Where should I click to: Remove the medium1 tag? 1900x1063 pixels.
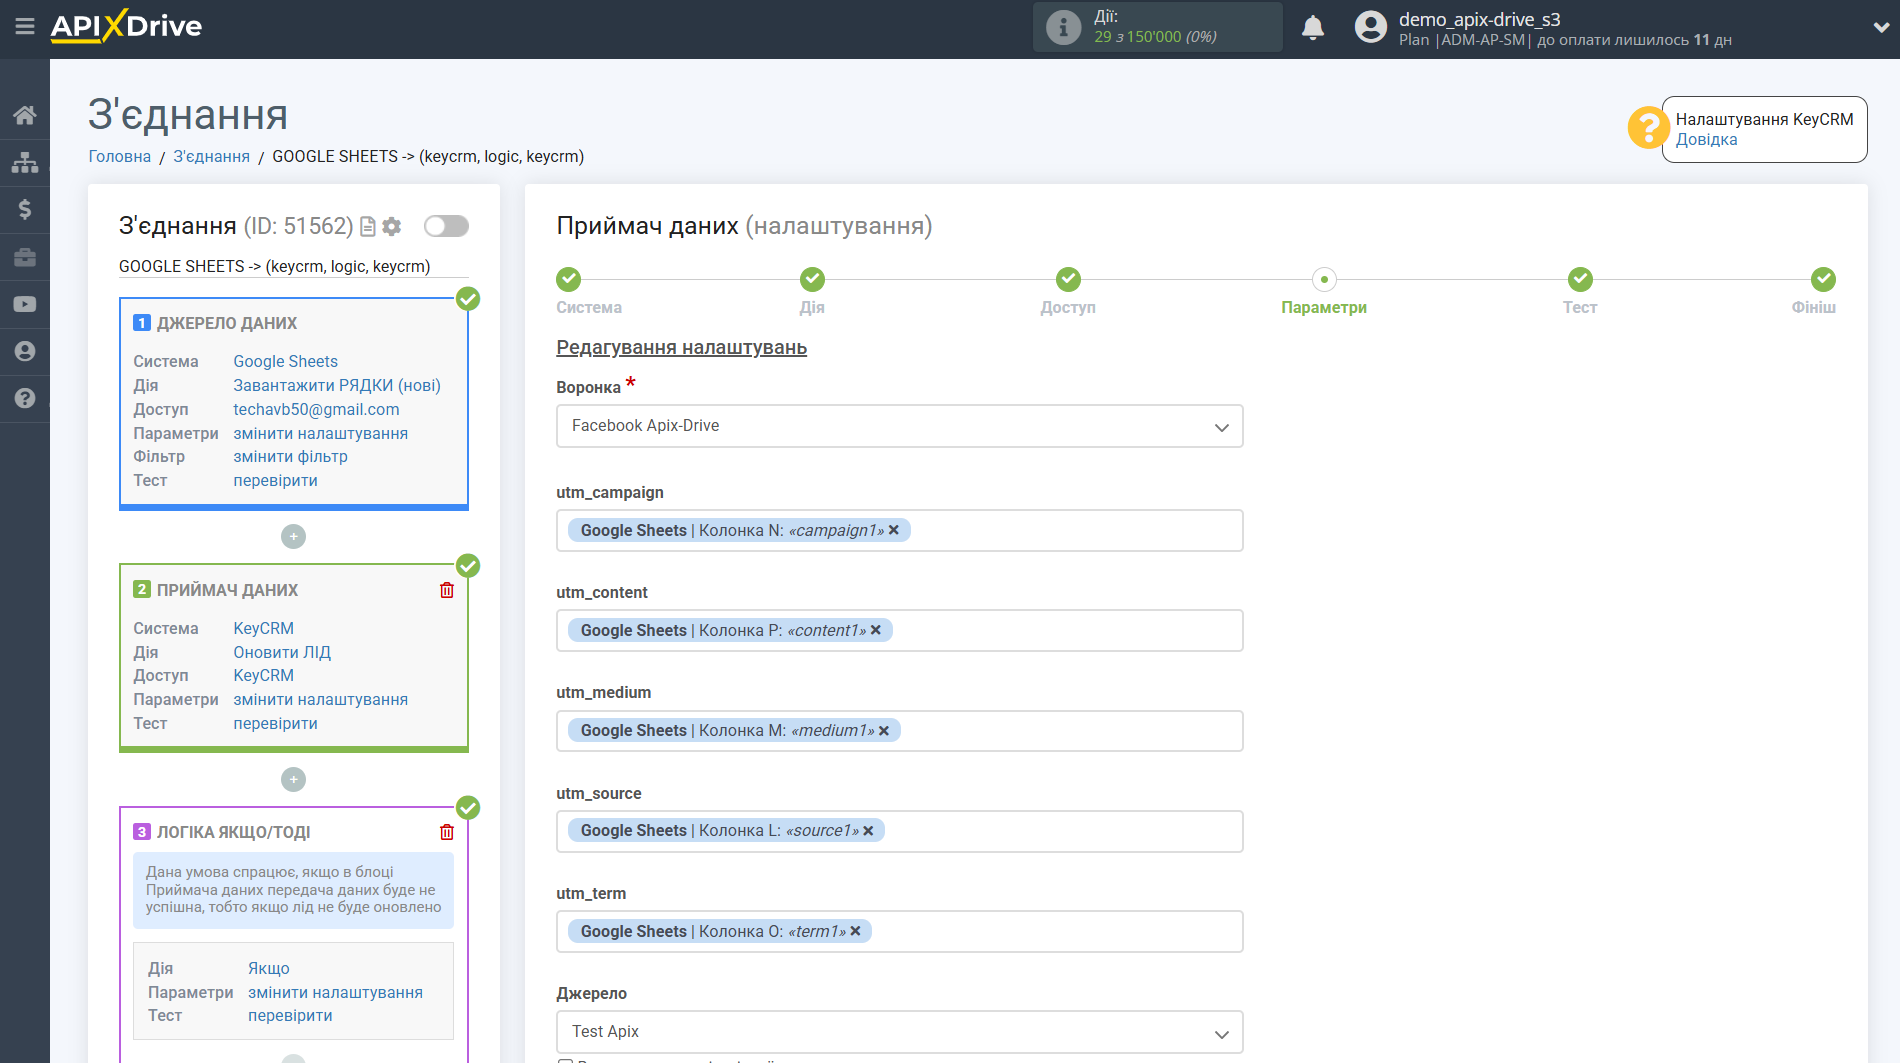[884, 731]
